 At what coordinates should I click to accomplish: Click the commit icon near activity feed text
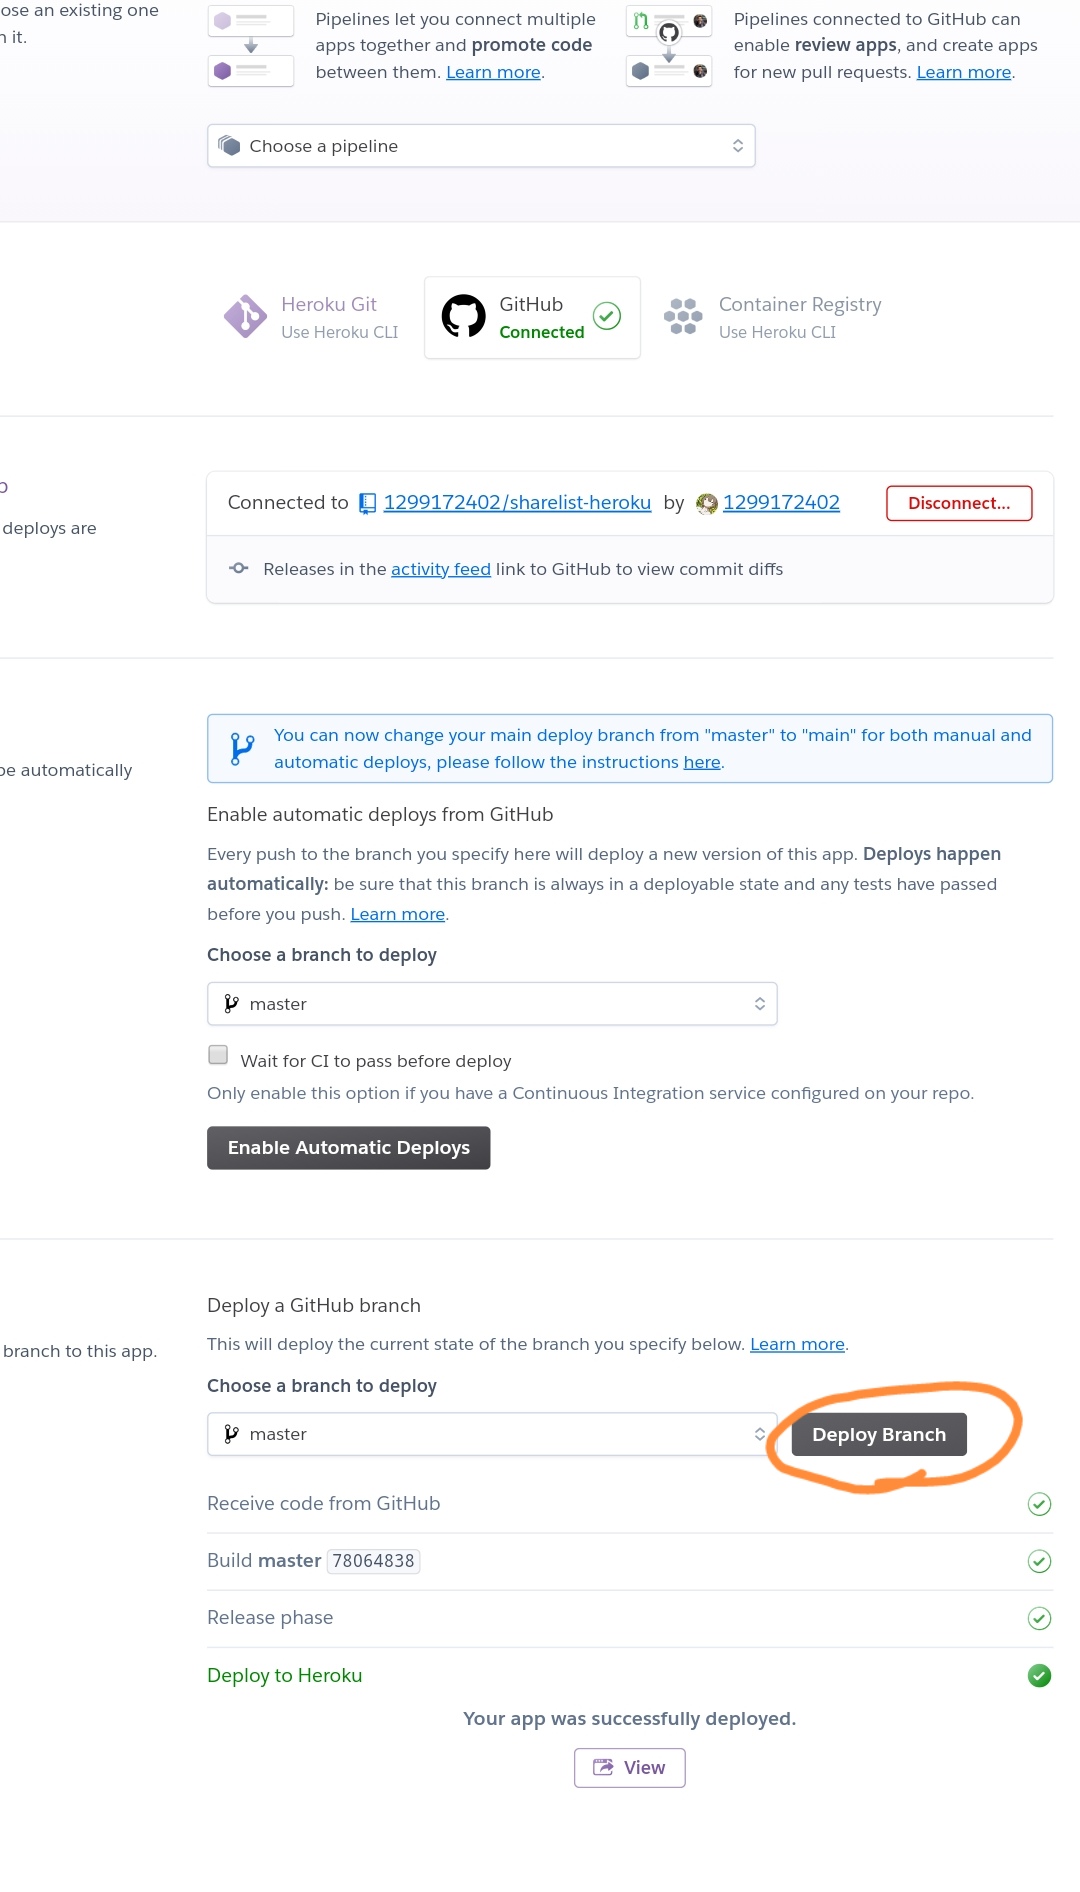pyautogui.click(x=238, y=568)
